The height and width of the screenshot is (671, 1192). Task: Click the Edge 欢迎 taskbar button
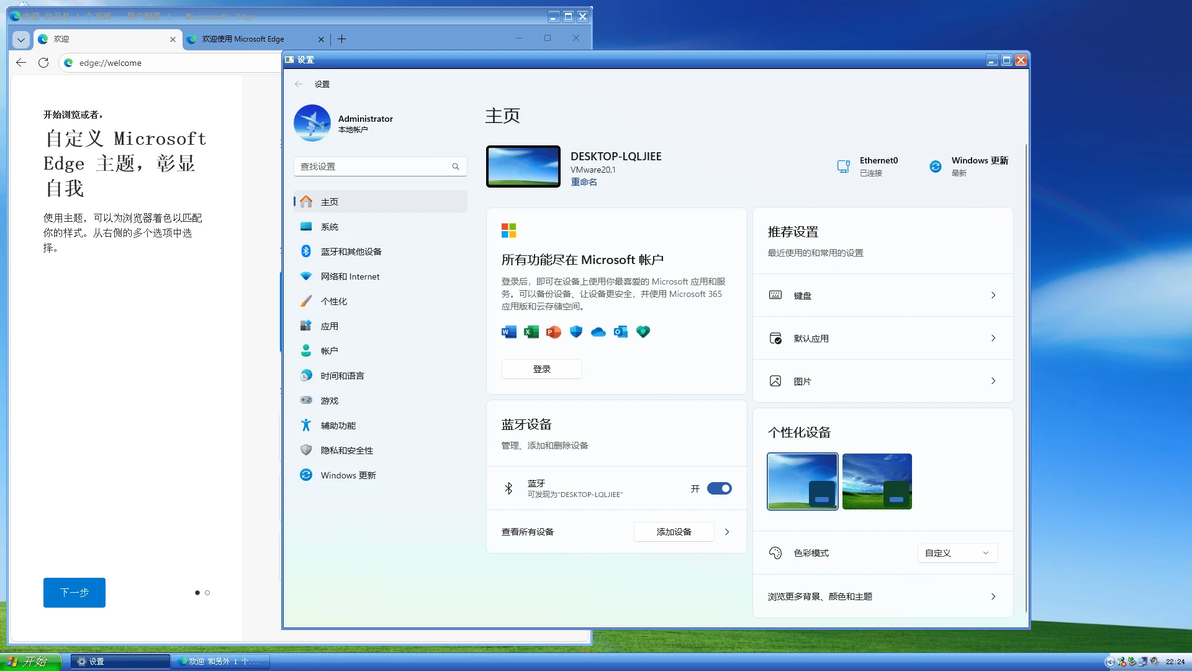click(220, 662)
